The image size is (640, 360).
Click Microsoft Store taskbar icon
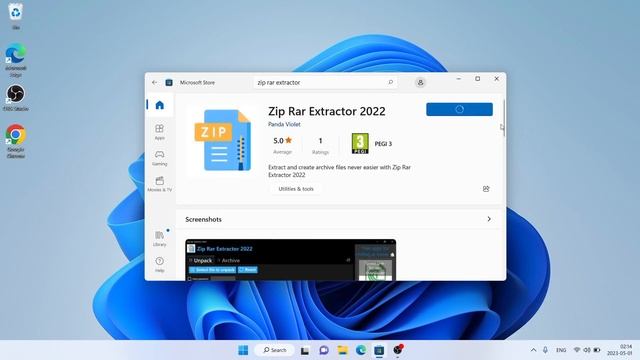click(379, 350)
